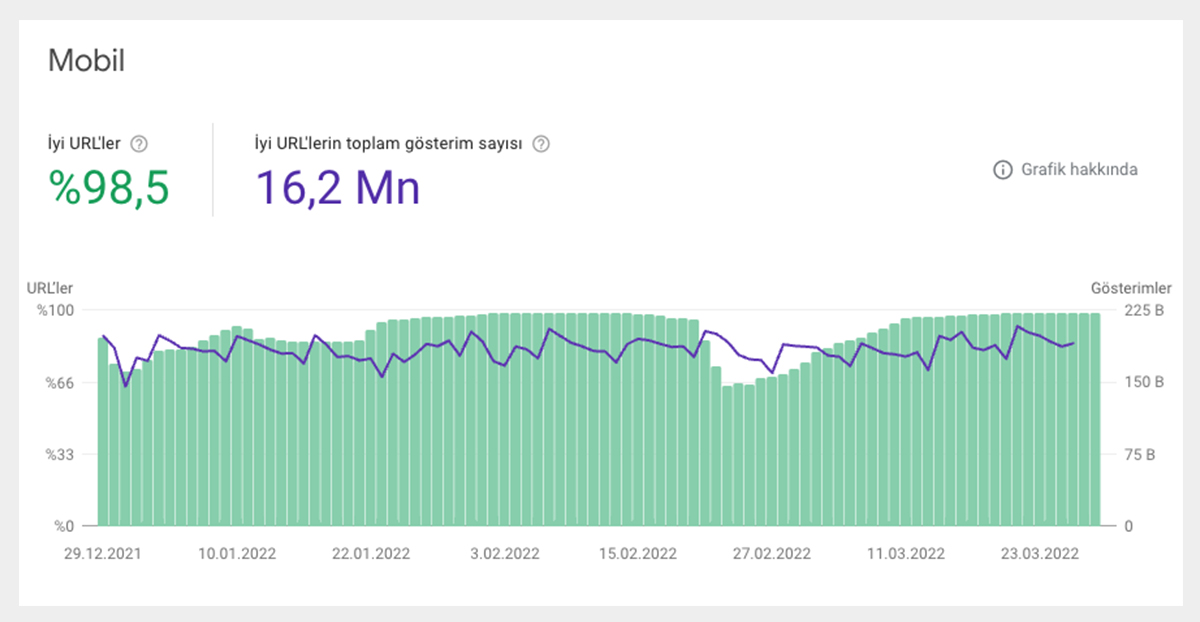Click the %100 label on left axis
Screen dimensions: 1200x622
(57, 310)
